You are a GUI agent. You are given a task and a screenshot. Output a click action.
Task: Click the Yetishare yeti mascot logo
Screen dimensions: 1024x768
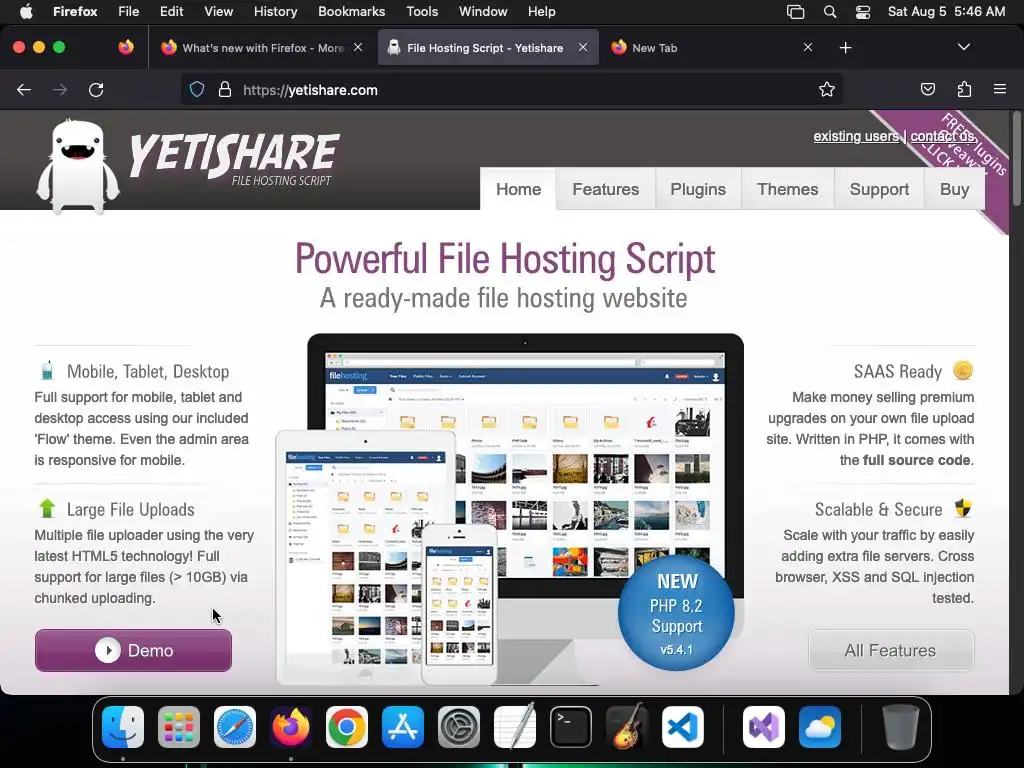pos(78,167)
